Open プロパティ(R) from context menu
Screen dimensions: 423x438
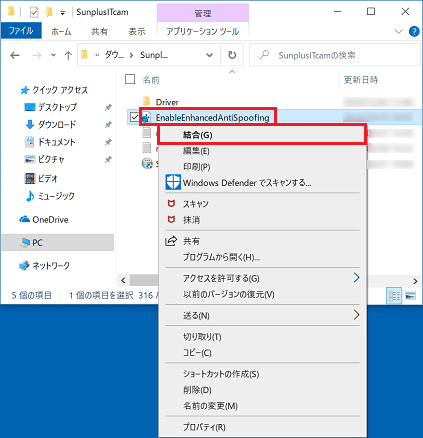pos(262,427)
